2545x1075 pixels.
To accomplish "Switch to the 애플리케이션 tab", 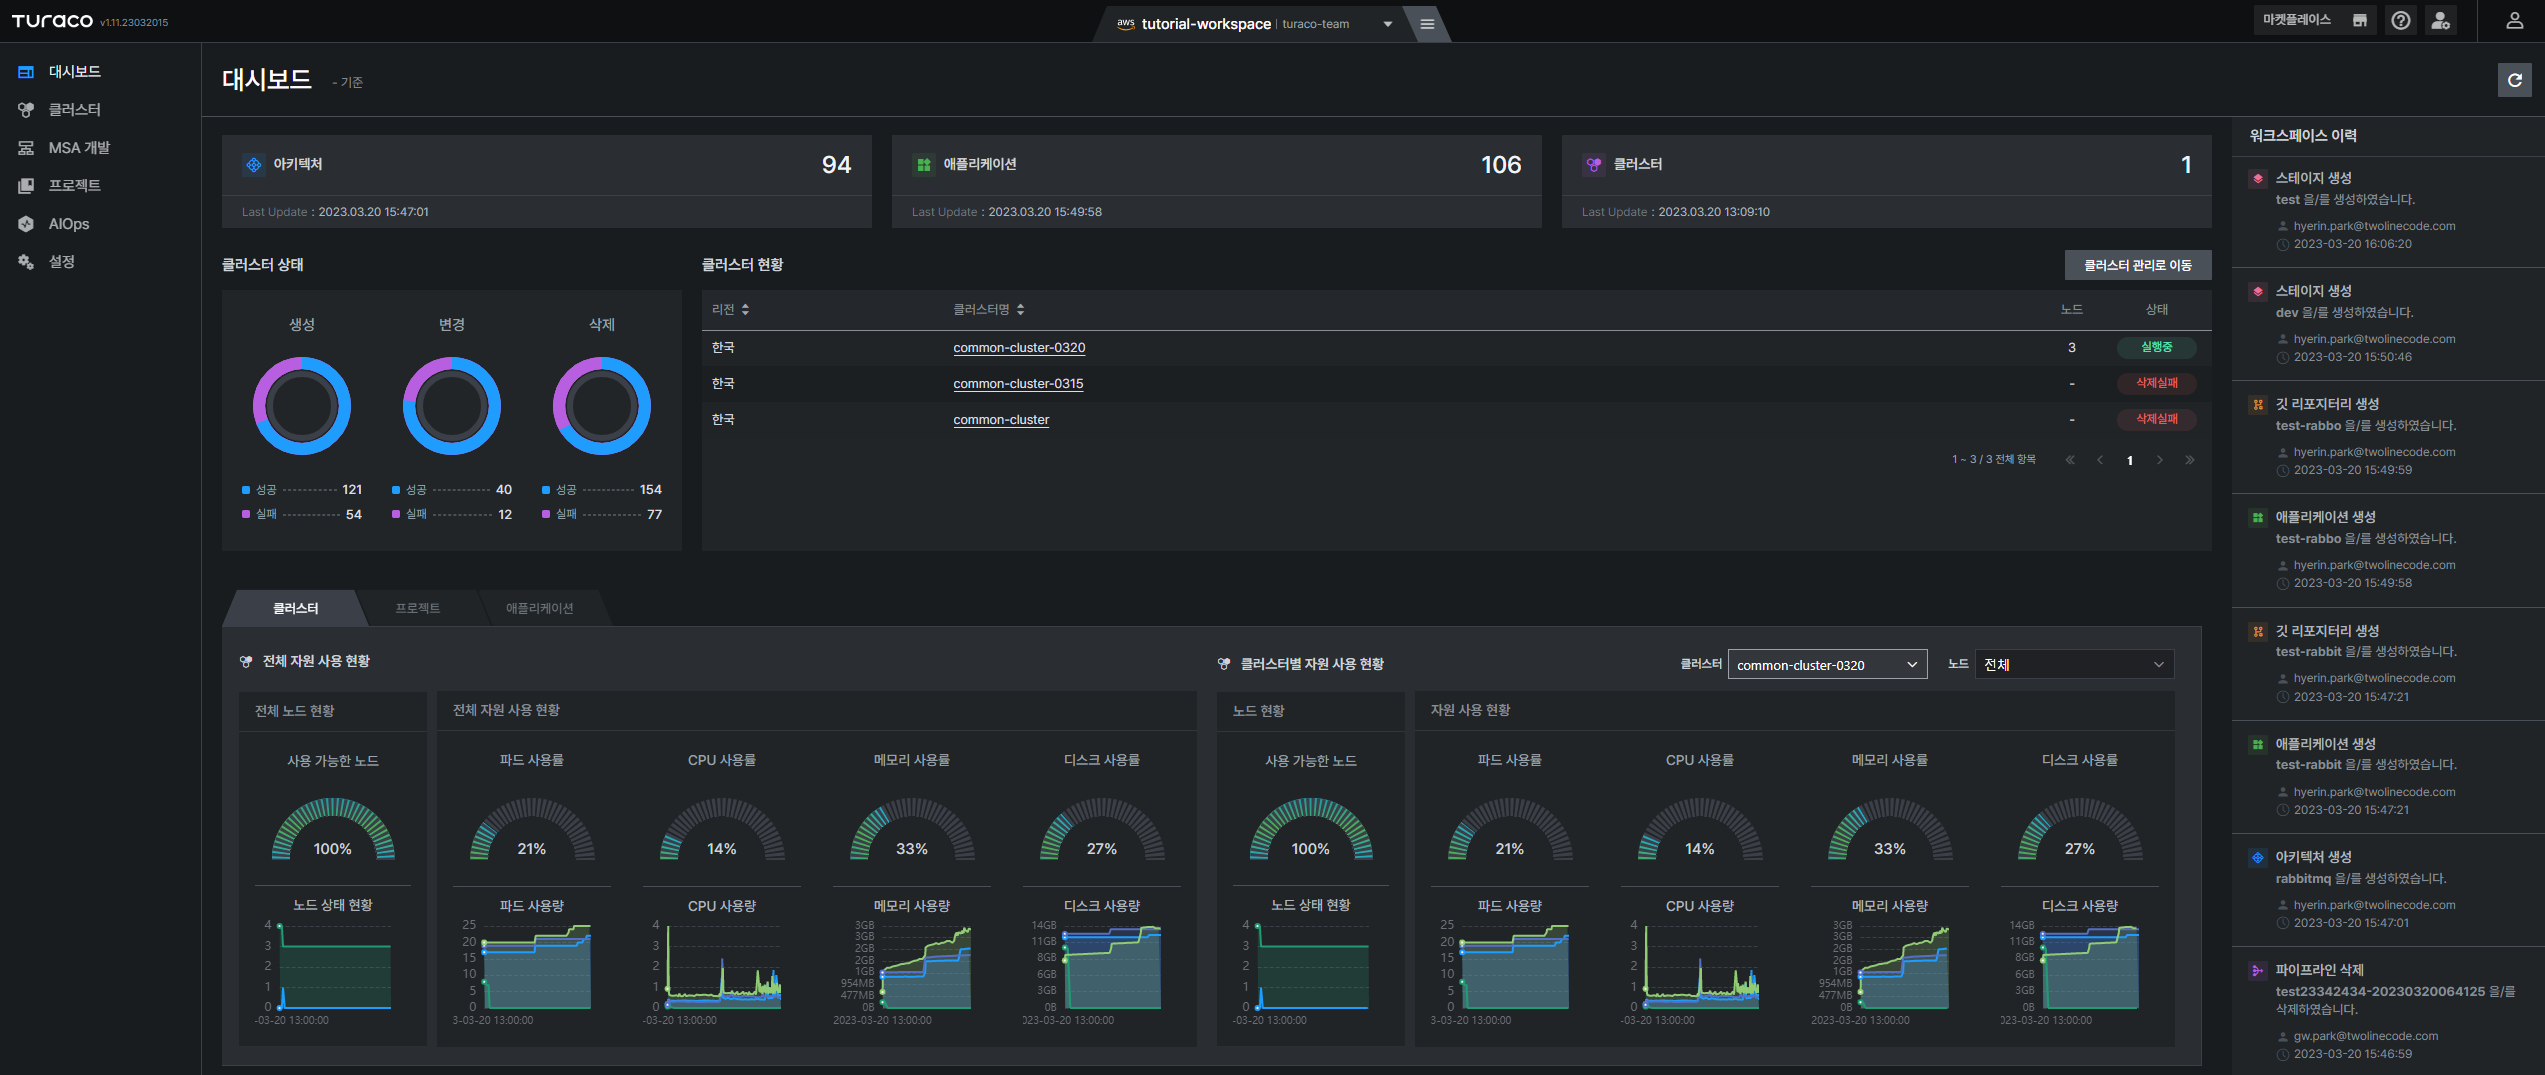I will click(x=539, y=608).
